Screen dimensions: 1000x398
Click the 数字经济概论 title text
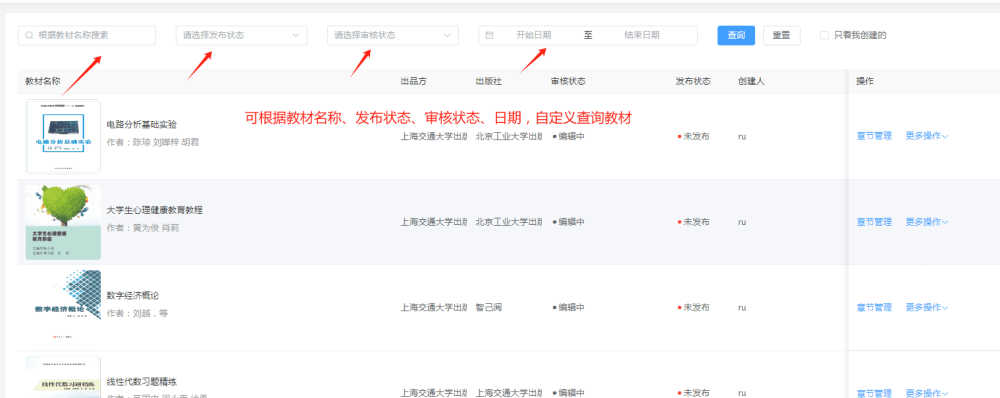click(x=133, y=295)
